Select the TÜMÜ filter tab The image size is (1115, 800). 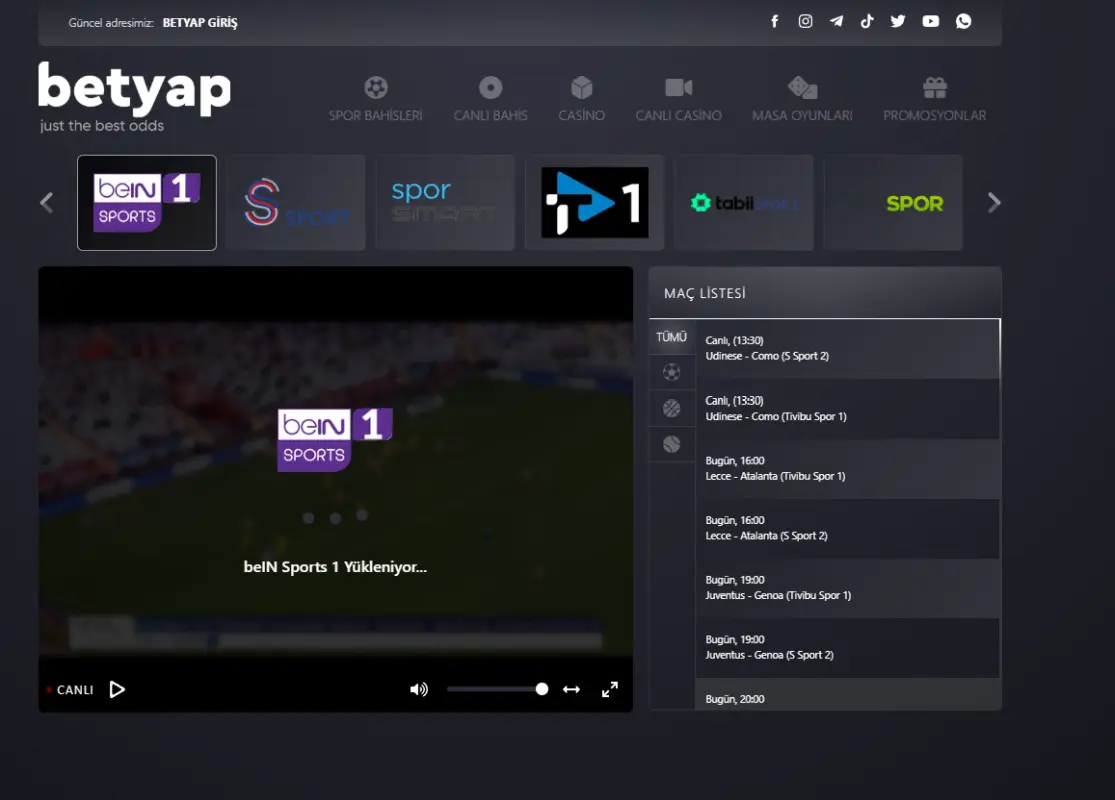click(671, 337)
